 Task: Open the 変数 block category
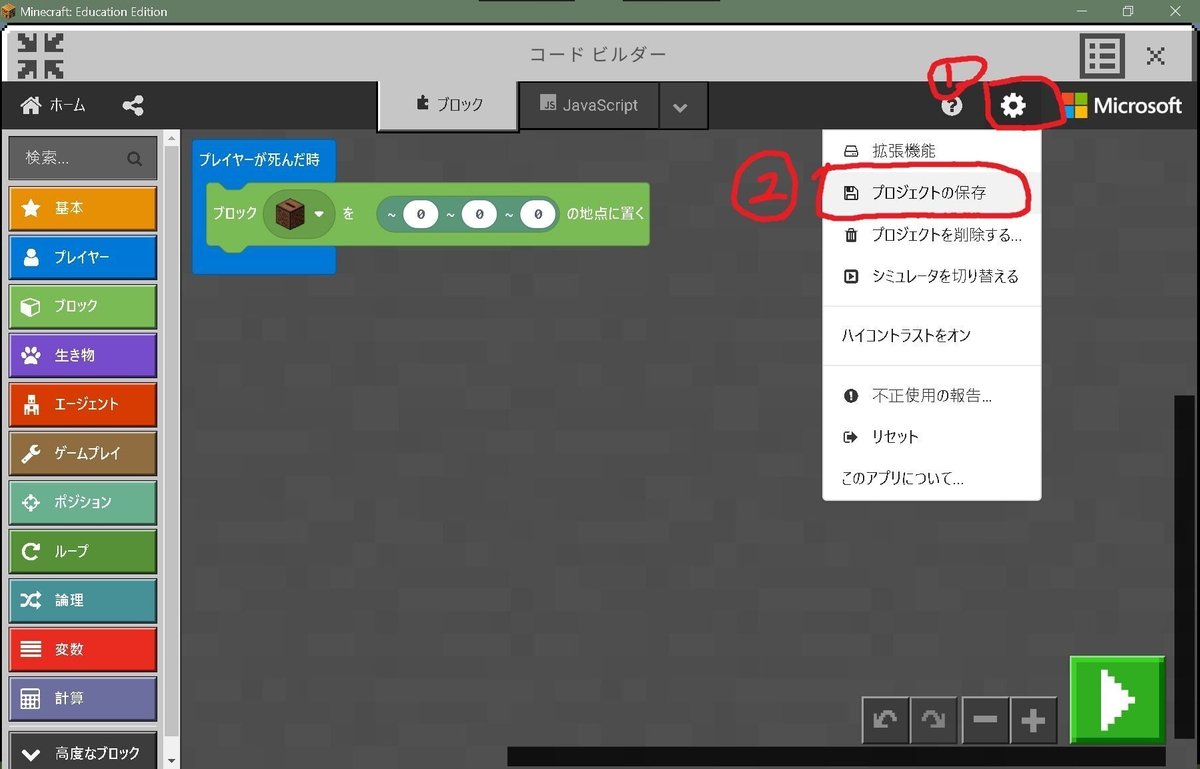(x=83, y=649)
